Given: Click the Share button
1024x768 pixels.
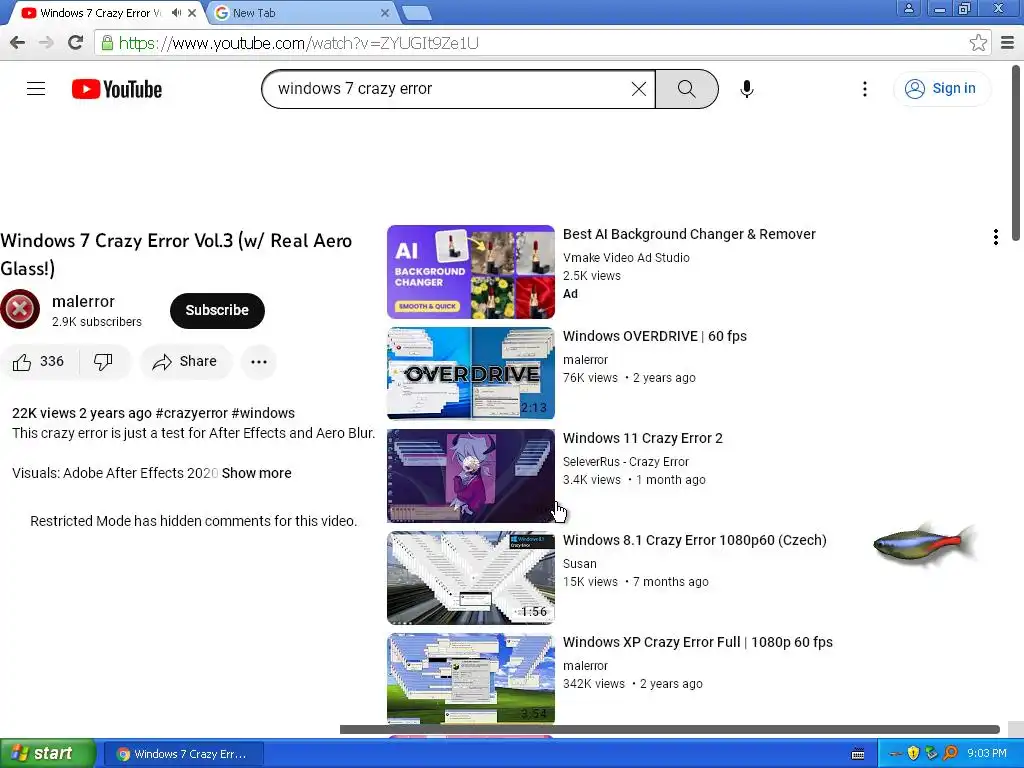Looking at the screenshot, I should coord(185,362).
